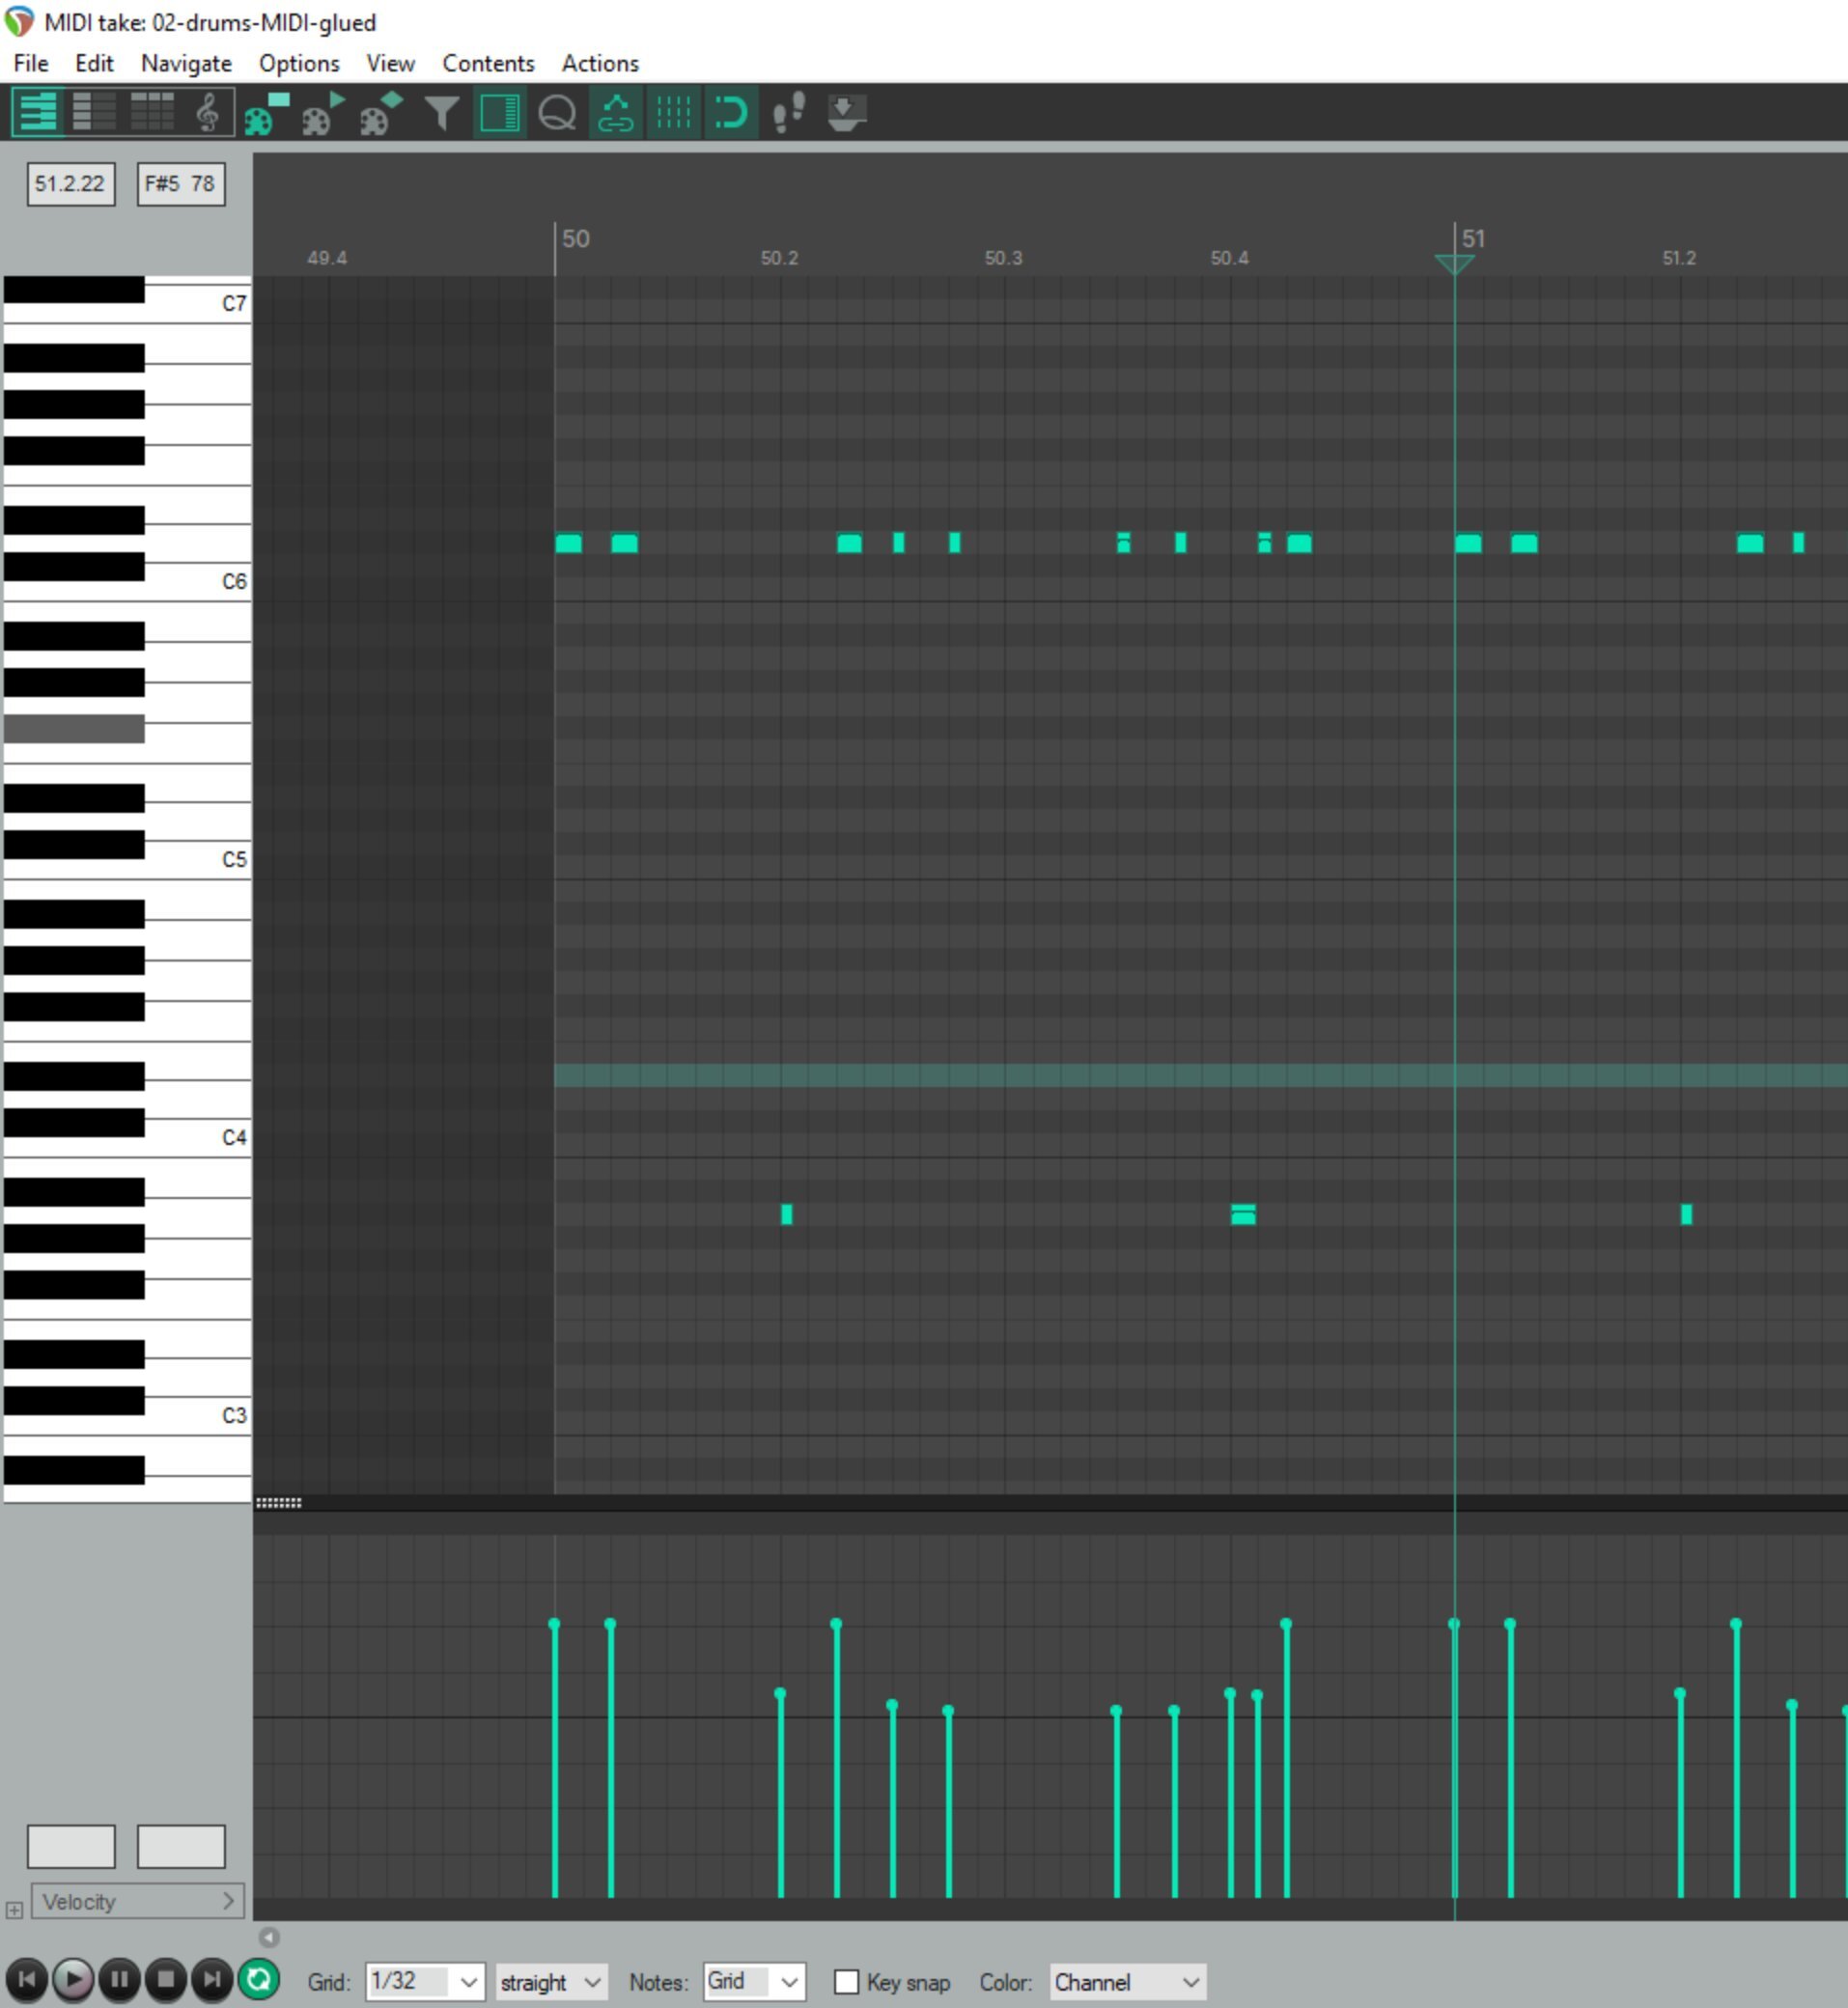Open the Contents menu
Viewport: 1848px width, 2008px height.
(x=488, y=63)
